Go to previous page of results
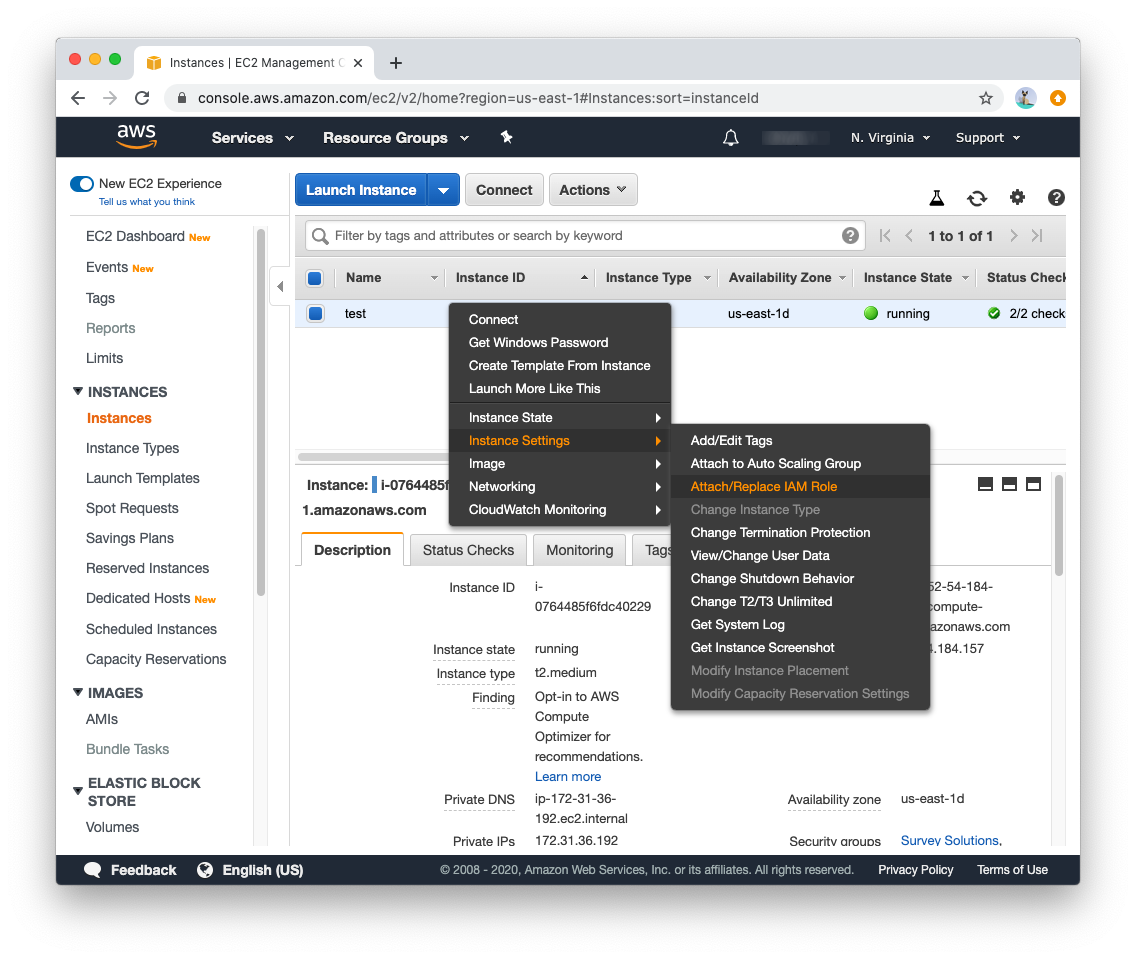 [x=909, y=235]
